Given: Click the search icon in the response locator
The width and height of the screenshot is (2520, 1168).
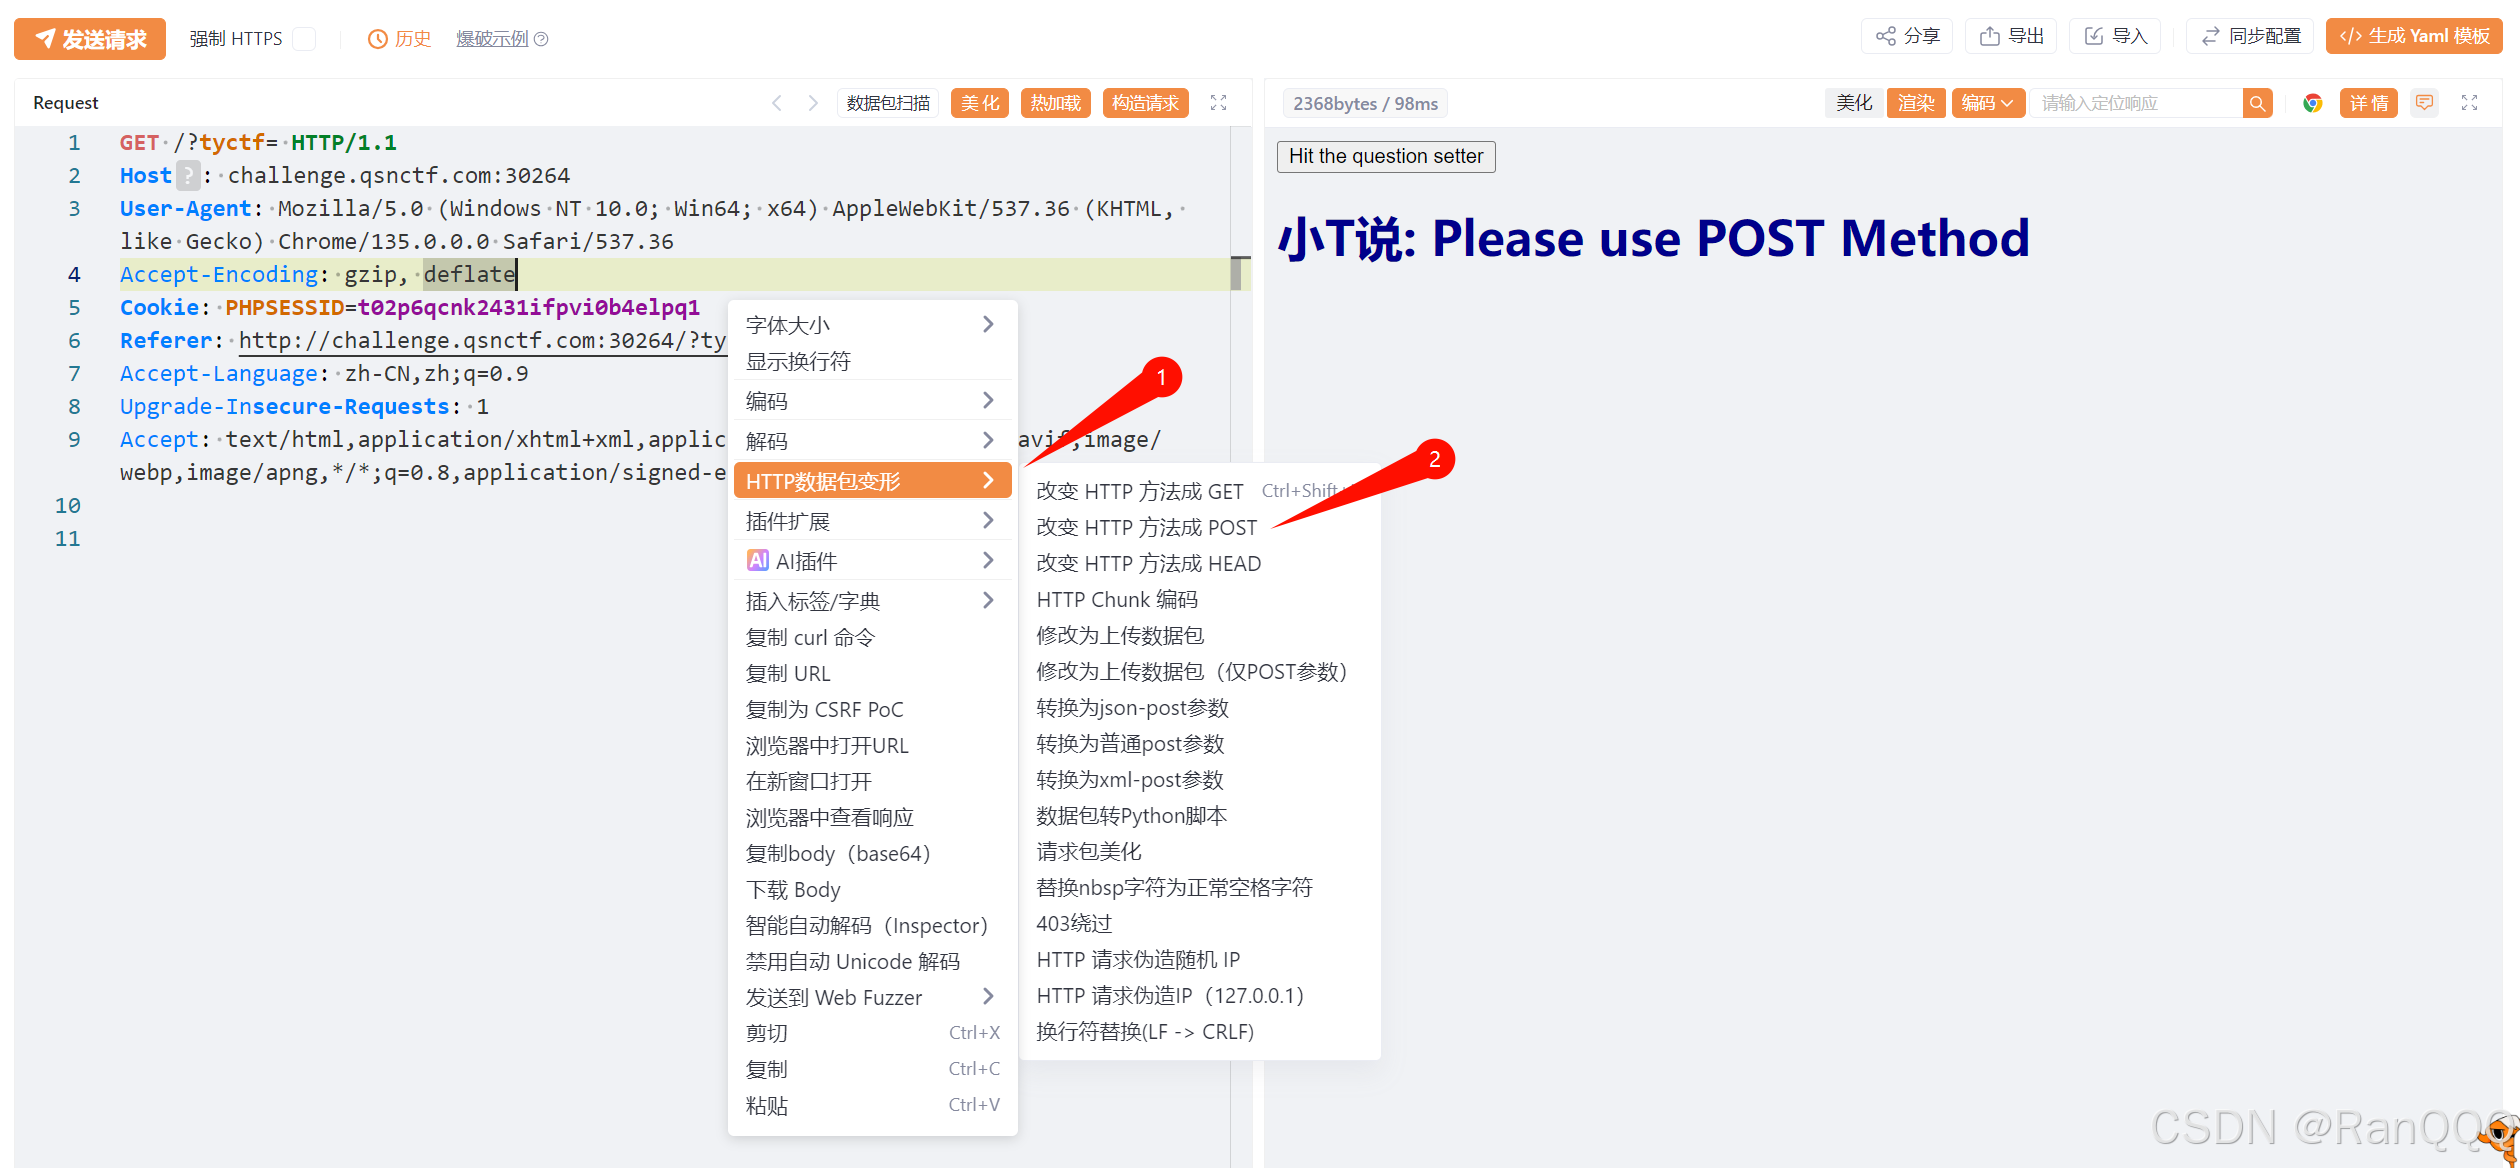Looking at the screenshot, I should [x=2257, y=103].
